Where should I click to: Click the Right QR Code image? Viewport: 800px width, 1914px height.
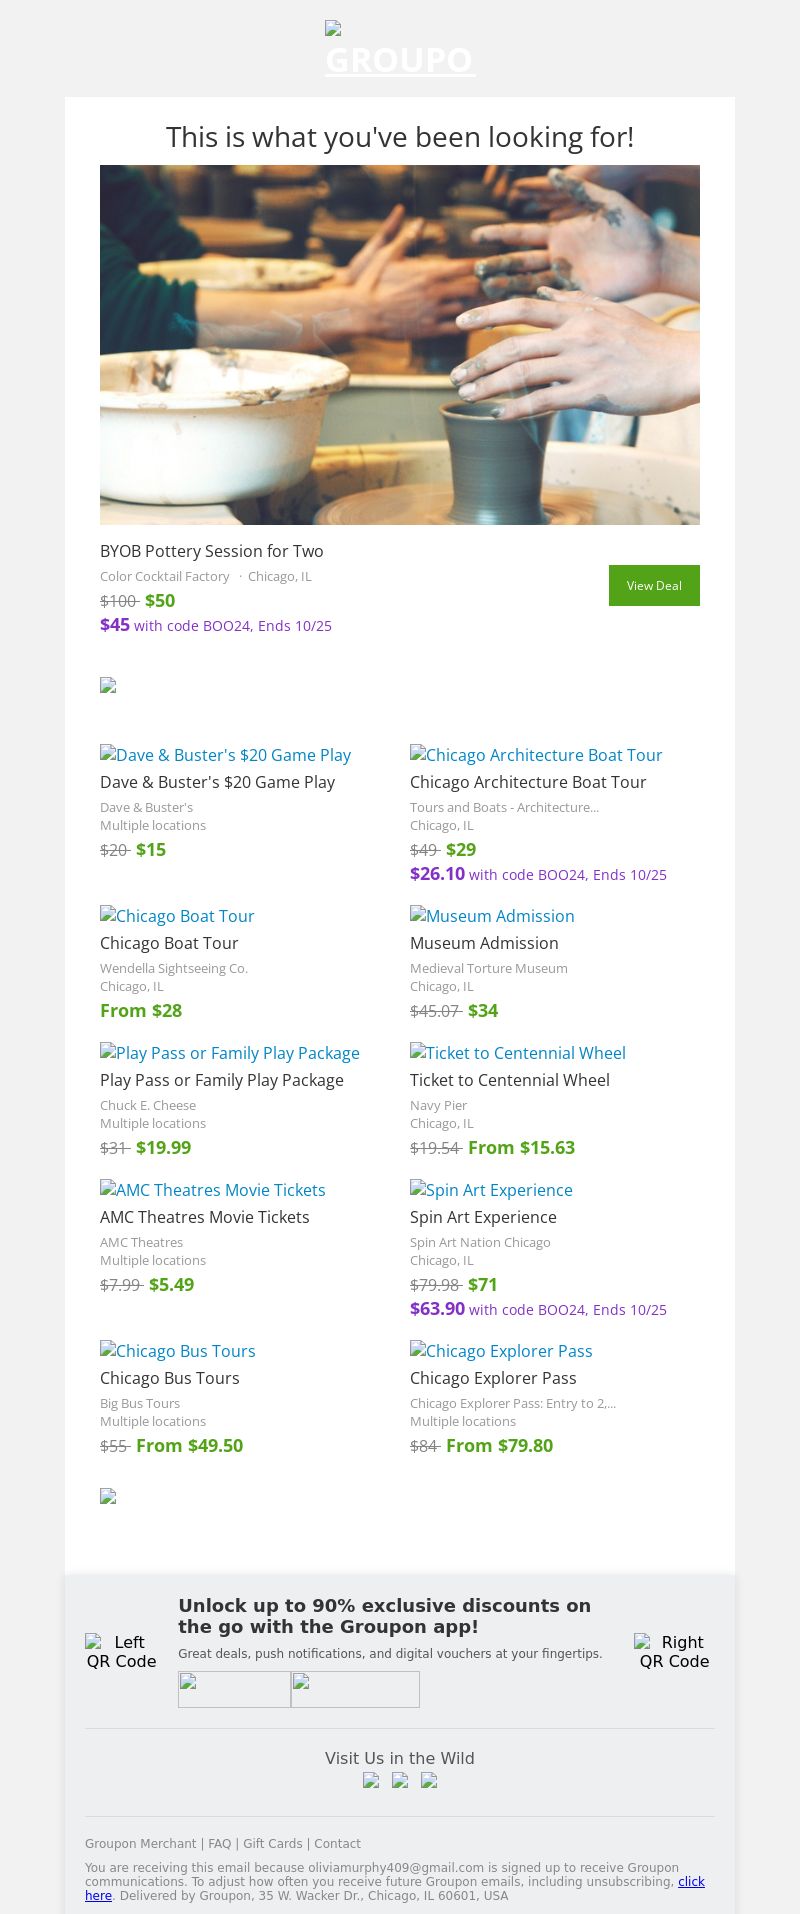[x=674, y=1651]
